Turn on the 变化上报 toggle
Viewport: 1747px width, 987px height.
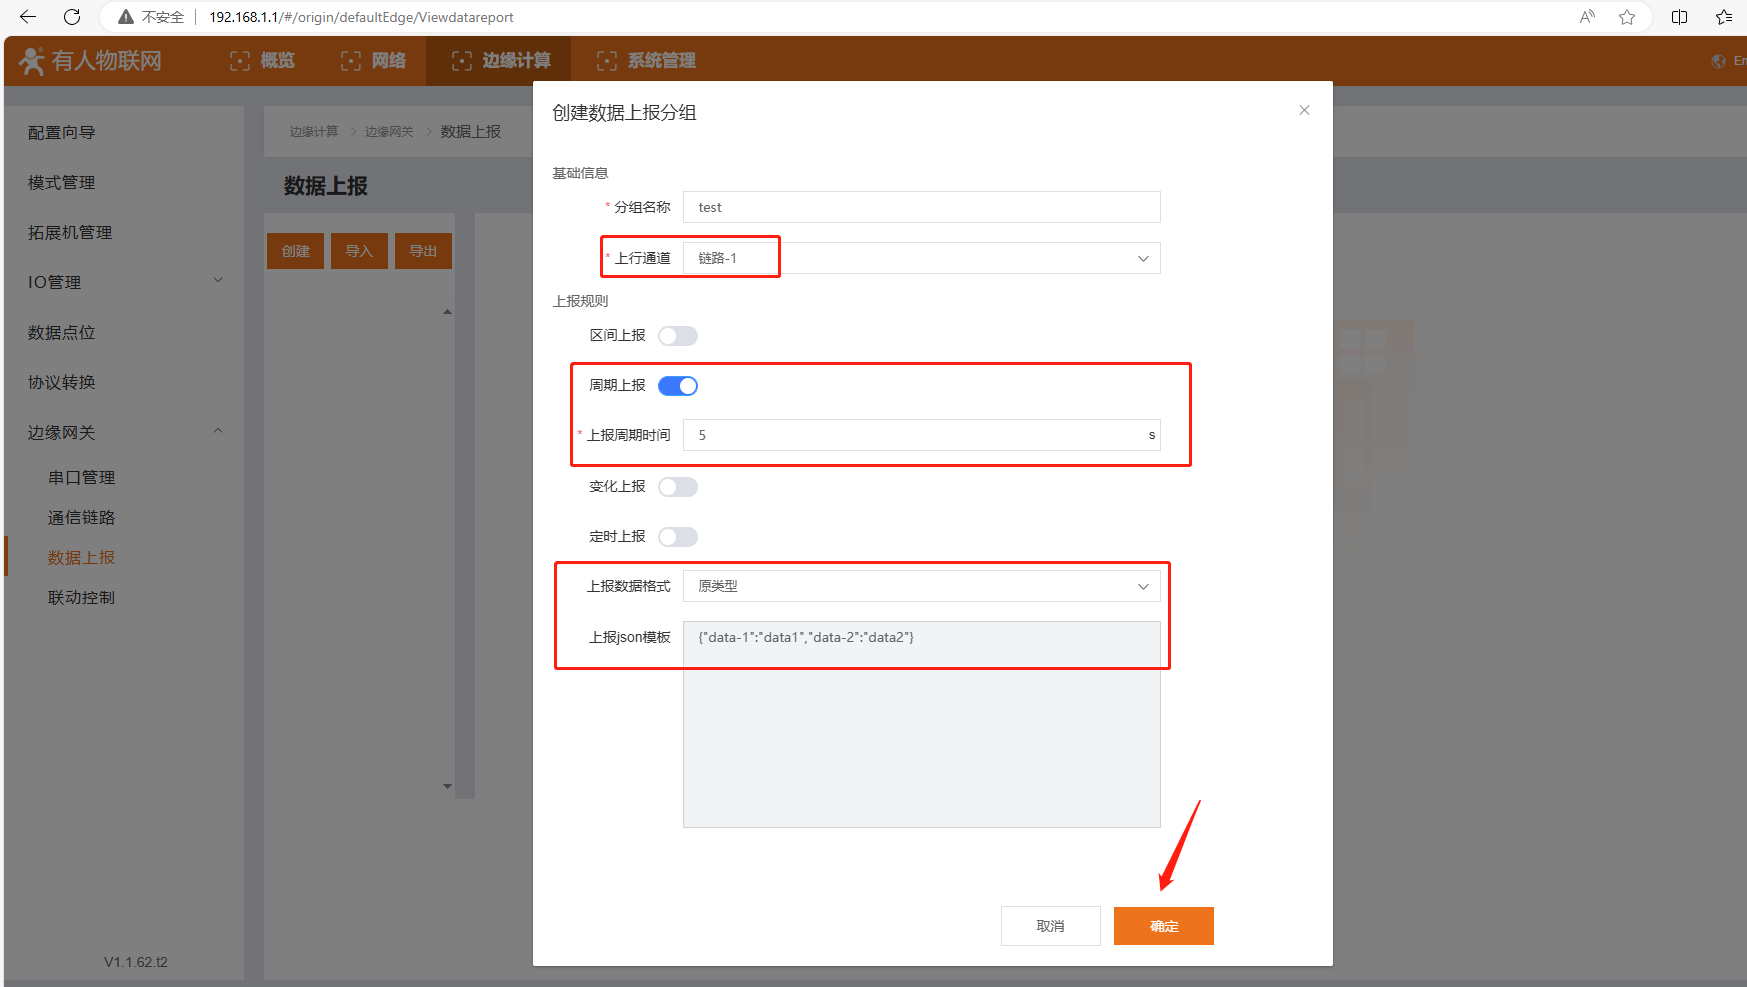[677, 487]
